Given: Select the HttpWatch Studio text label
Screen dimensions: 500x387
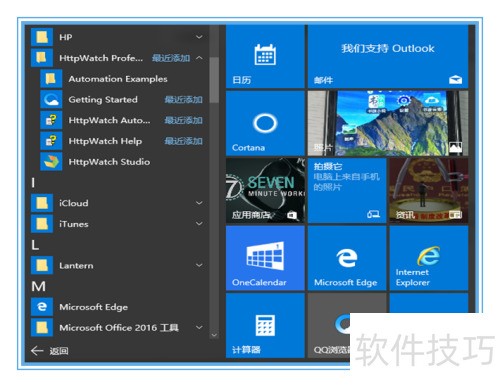Looking at the screenshot, I should 109,162.
